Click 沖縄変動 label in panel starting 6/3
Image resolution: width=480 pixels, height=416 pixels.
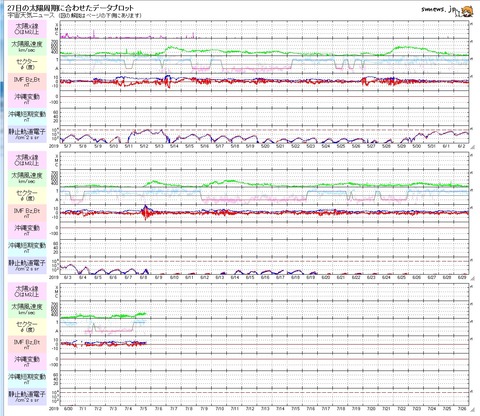click(27, 230)
